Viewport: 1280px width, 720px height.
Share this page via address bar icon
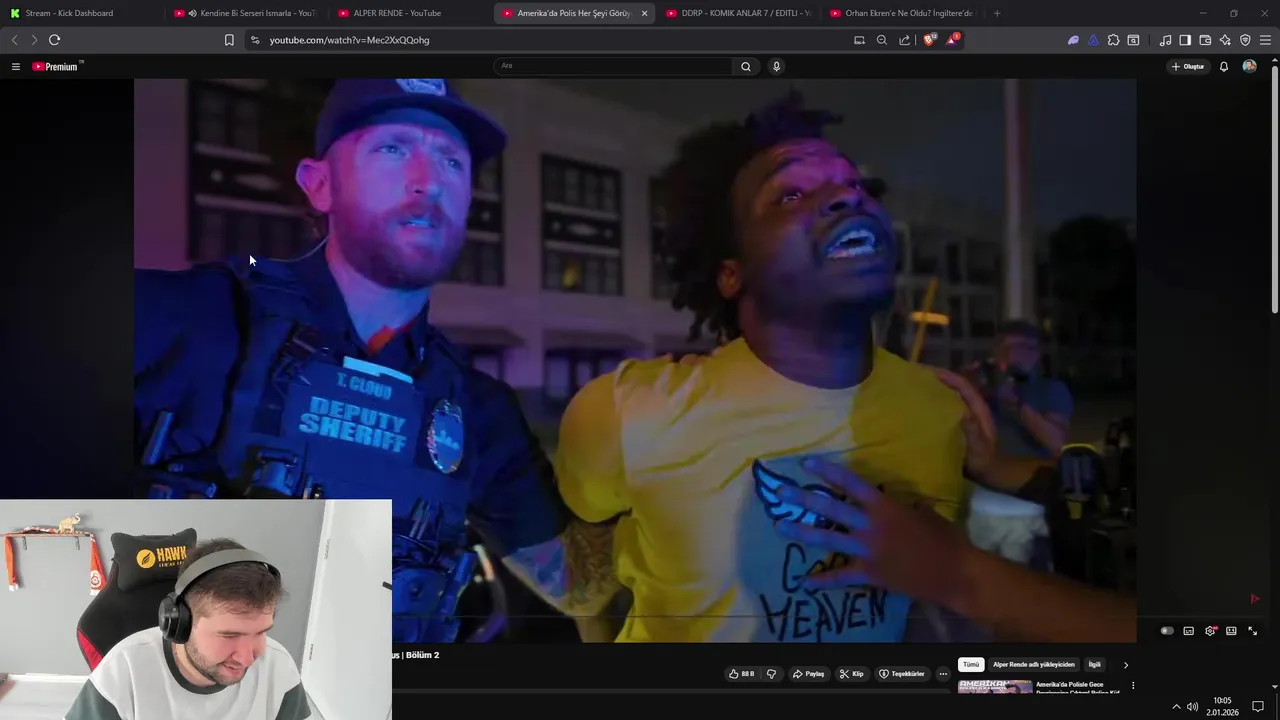coord(905,40)
